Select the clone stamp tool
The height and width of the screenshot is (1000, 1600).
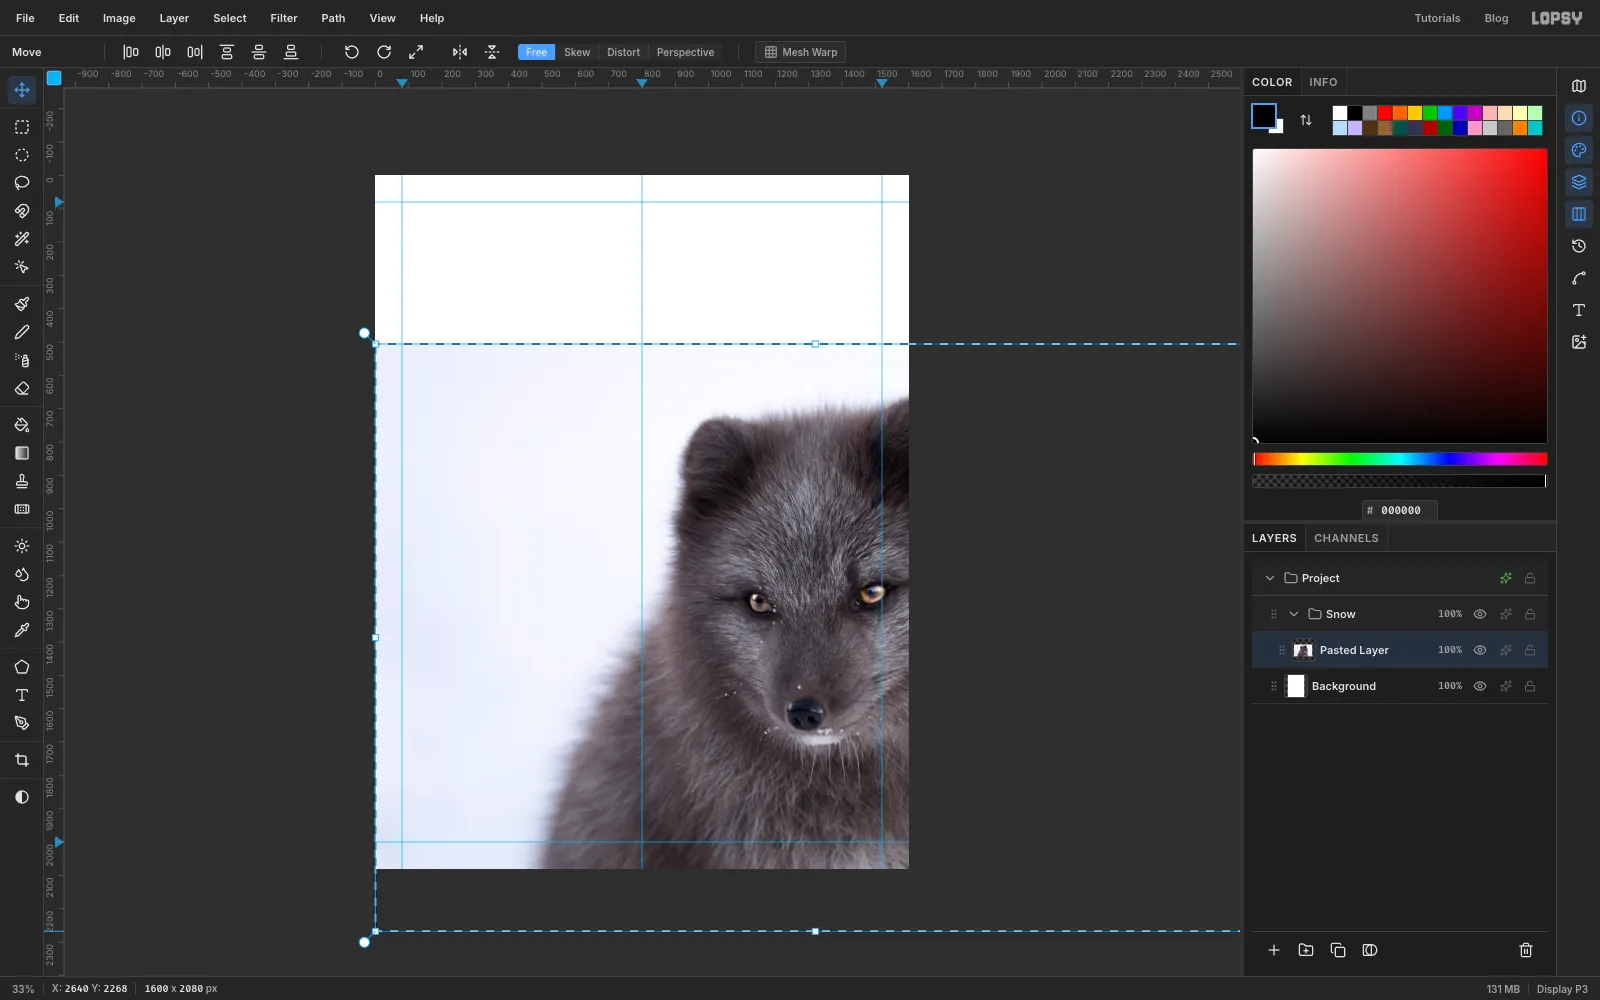(x=22, y=481)
